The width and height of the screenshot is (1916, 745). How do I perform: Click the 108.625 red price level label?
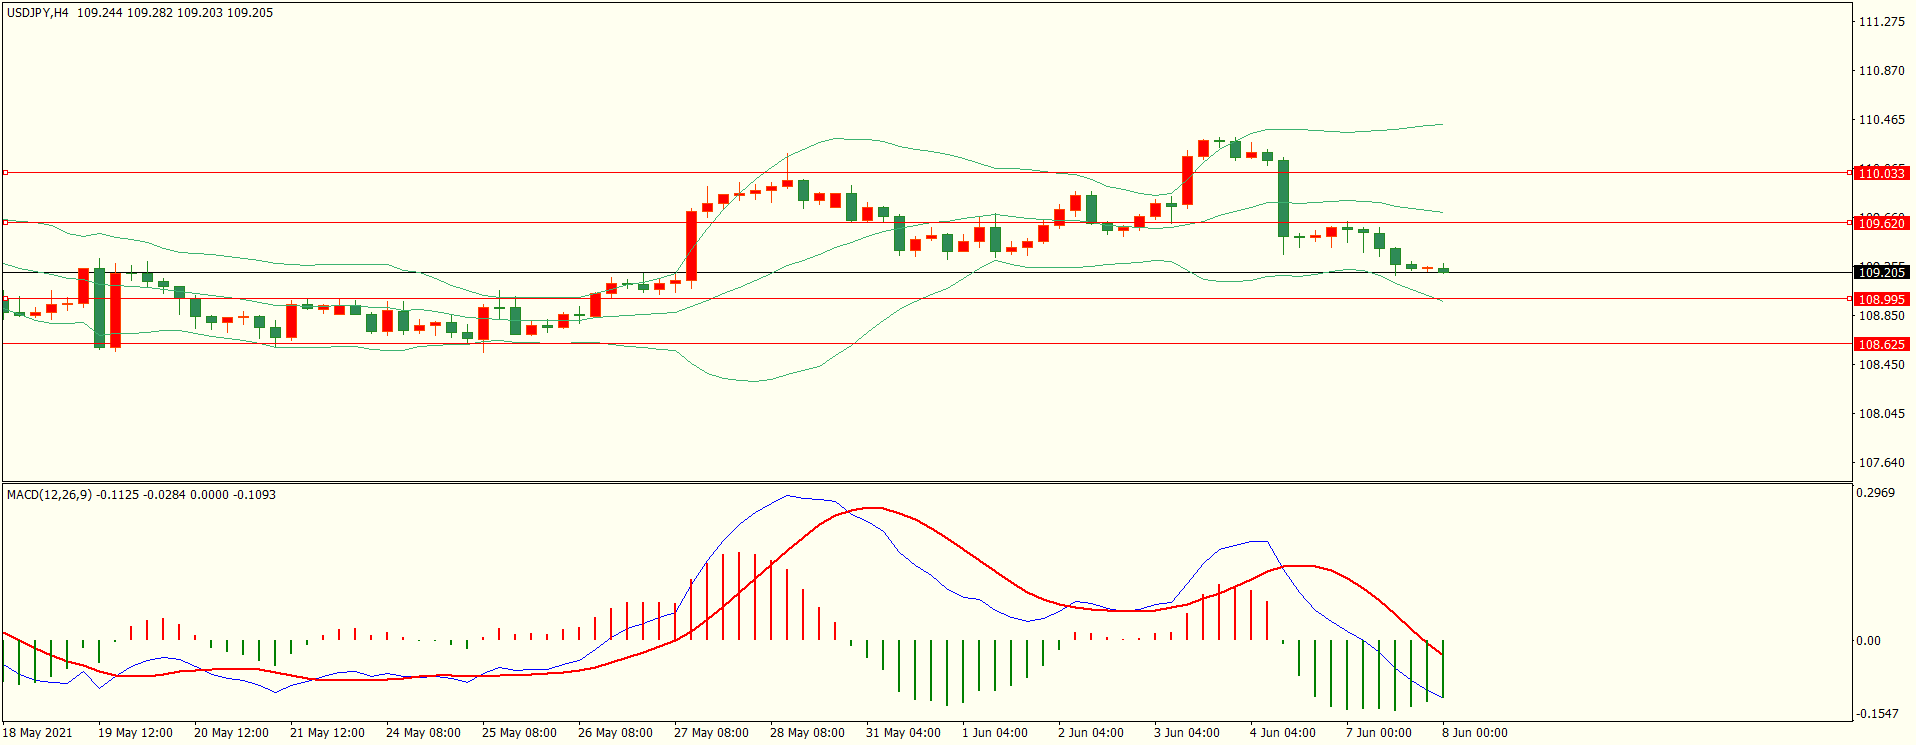click(x=1880, y=344)
